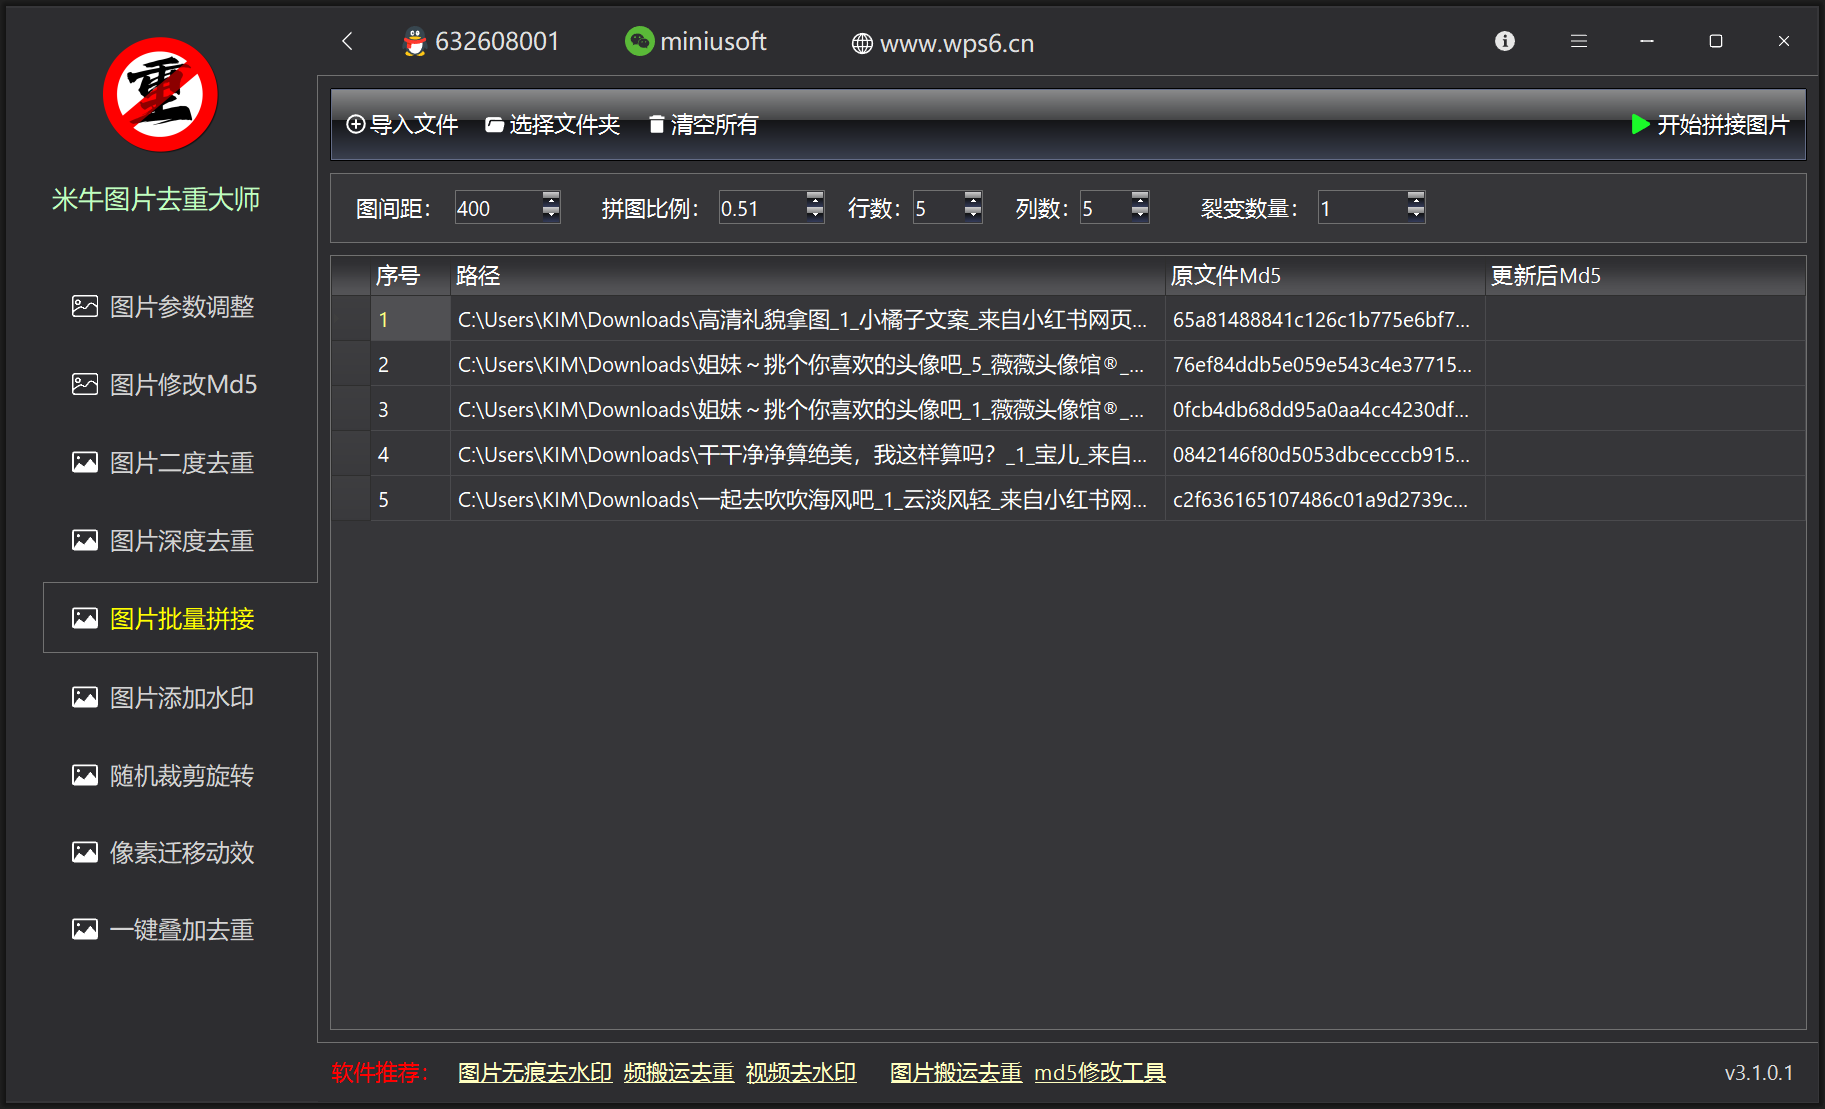
Task: Click the icon next to 图片批量拼接
Action: tap(85, 618)
